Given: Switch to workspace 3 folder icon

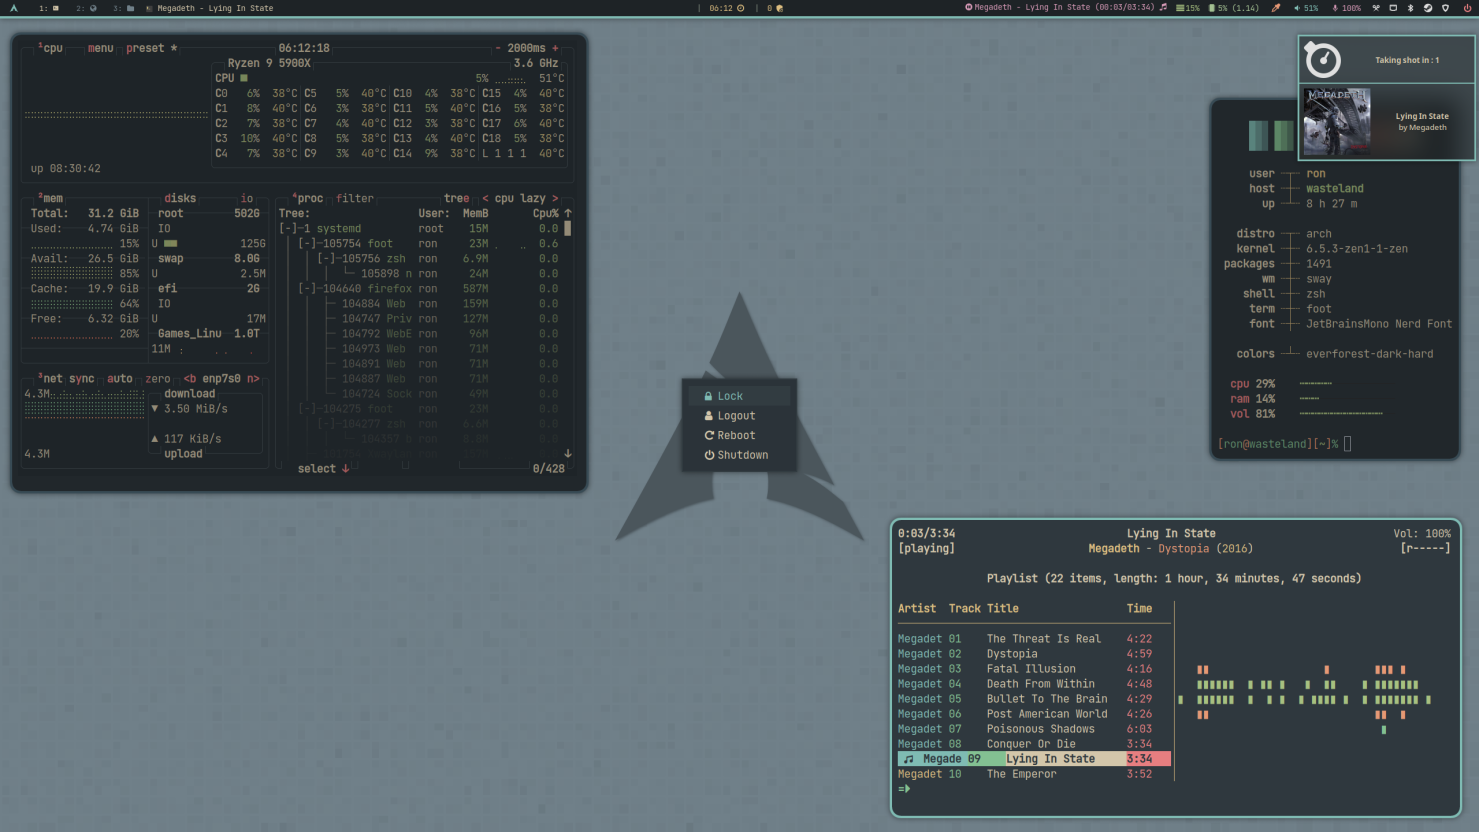Looking at the screenshot, I should tap(130, 8).
